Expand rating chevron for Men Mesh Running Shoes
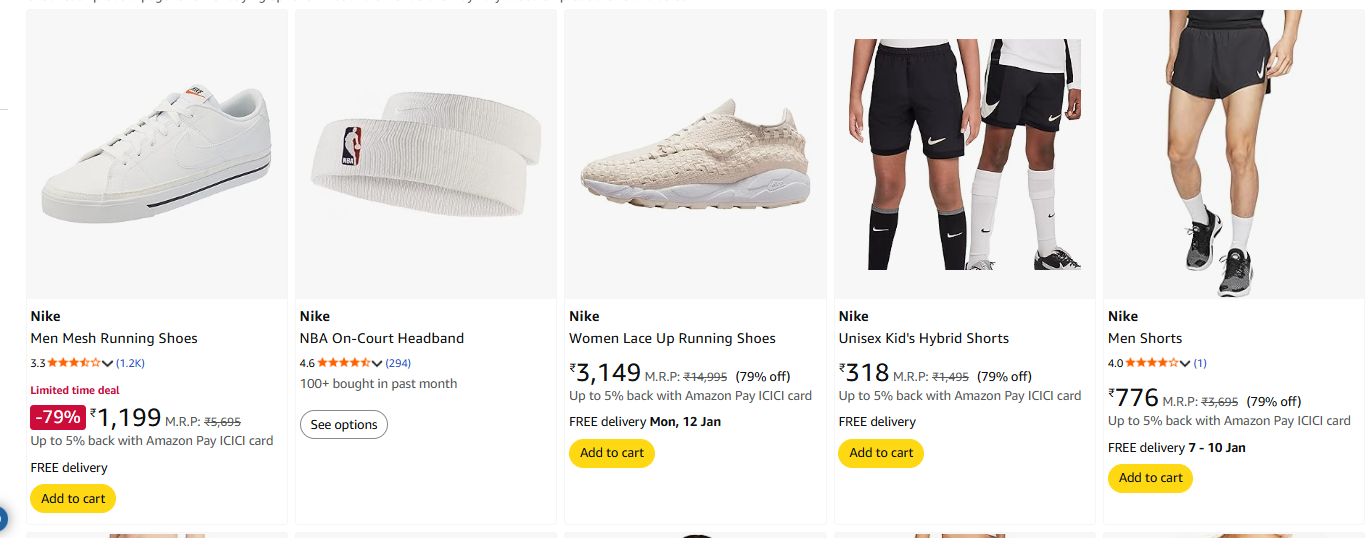 tap(108, 363)
